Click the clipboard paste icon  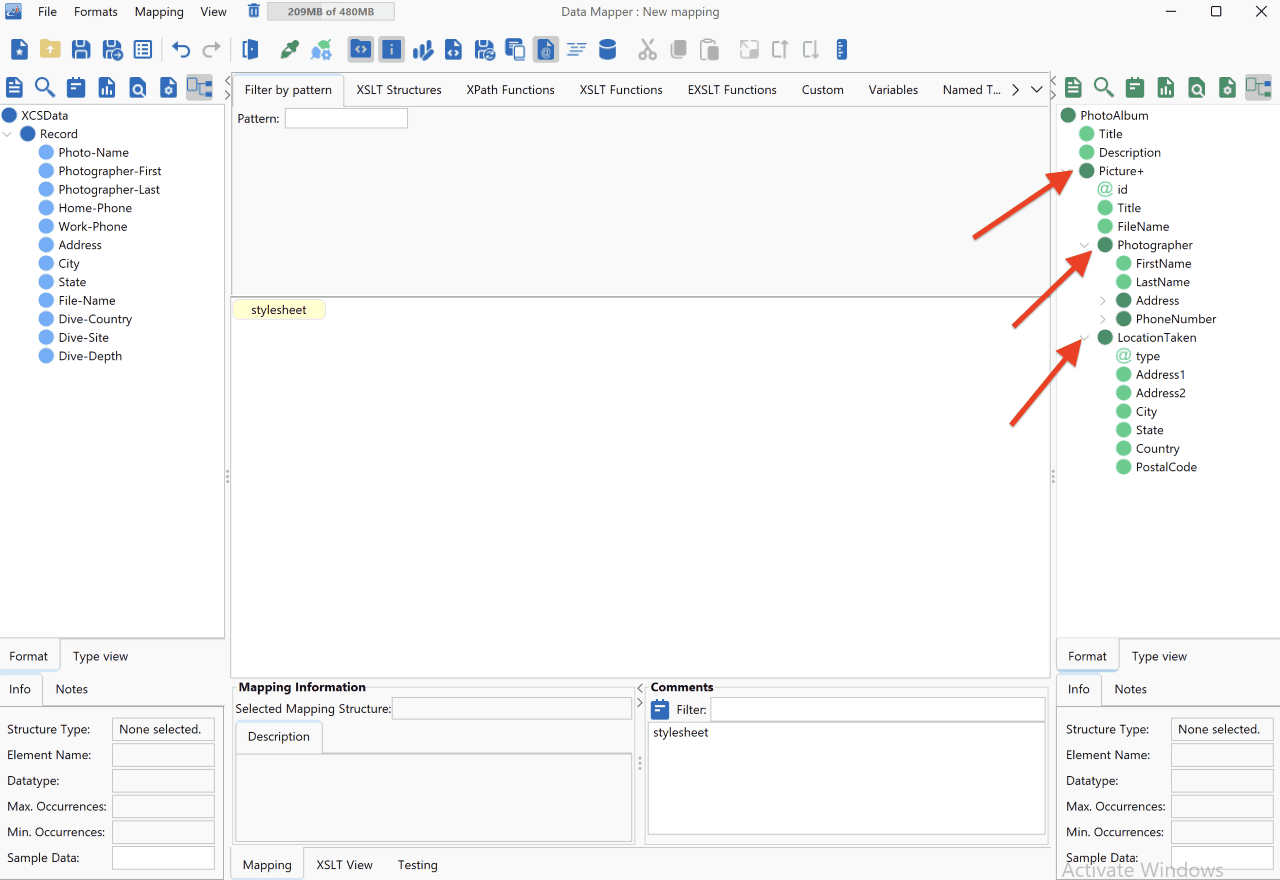(x=709, y=49)
